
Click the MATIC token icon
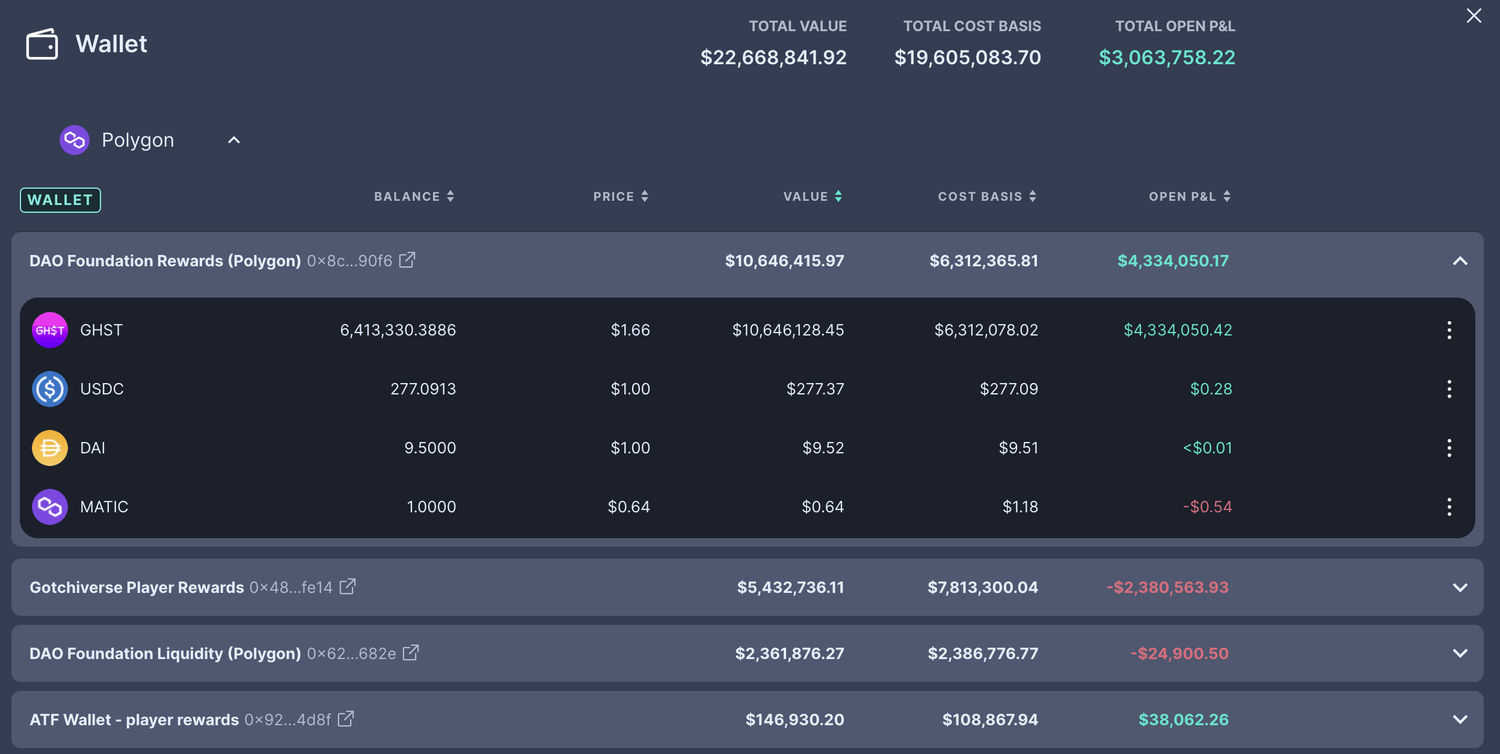[x=50, y=507]
